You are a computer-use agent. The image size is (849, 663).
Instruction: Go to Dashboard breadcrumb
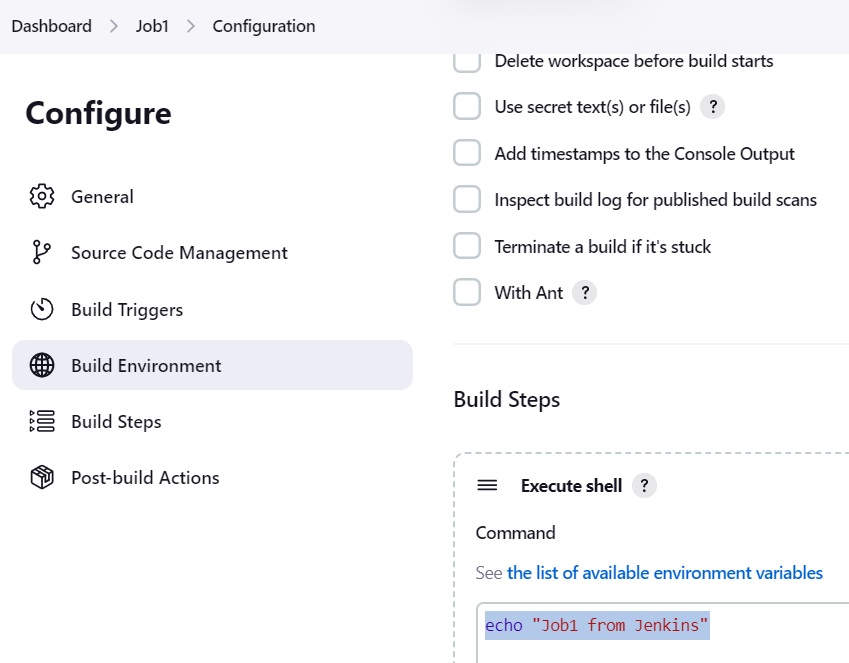click(51, 26)
